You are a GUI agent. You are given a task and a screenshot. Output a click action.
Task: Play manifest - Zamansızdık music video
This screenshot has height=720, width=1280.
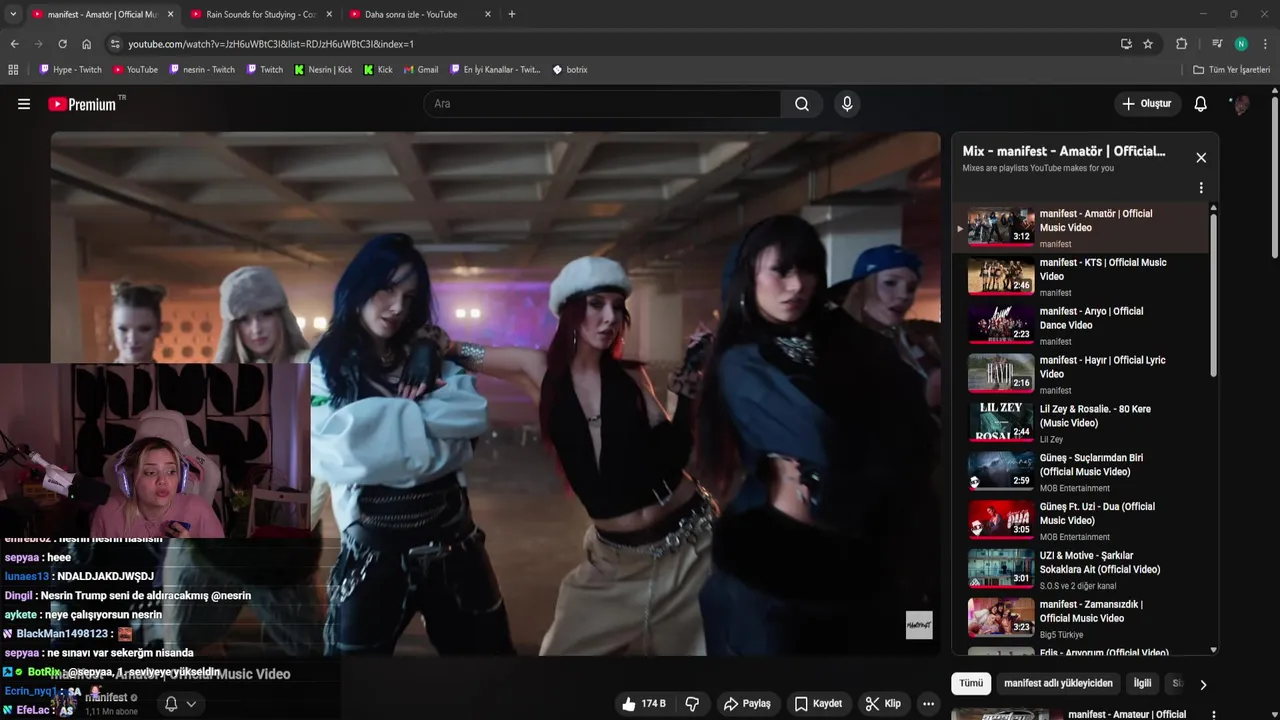pyautogui.click(x=1080, y=618)
